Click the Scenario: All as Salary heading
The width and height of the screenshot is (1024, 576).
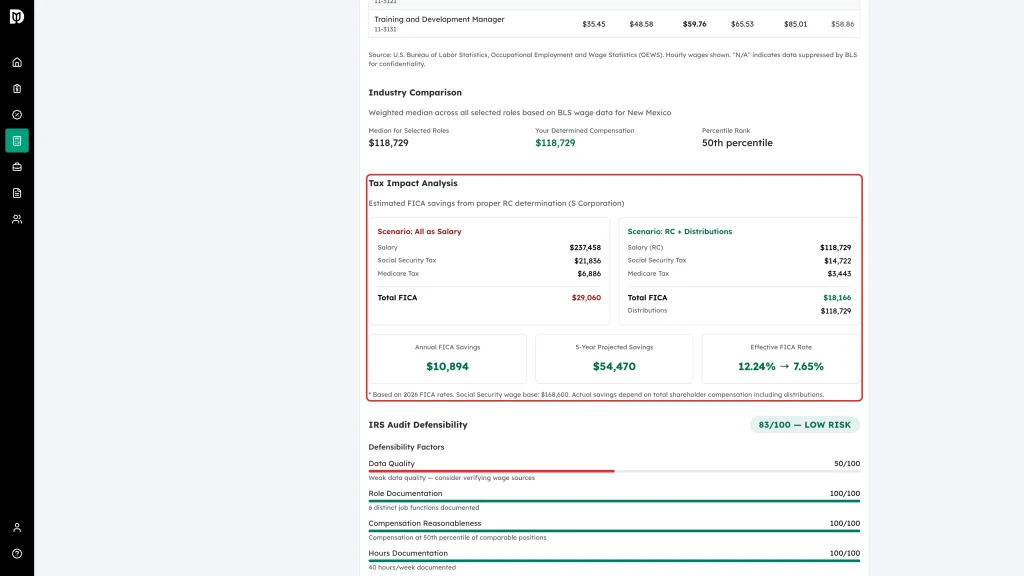[x=419, y=232]
